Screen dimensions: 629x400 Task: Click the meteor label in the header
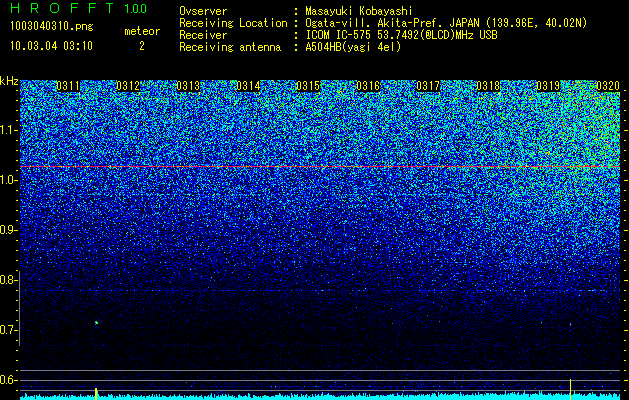point(142,31)
